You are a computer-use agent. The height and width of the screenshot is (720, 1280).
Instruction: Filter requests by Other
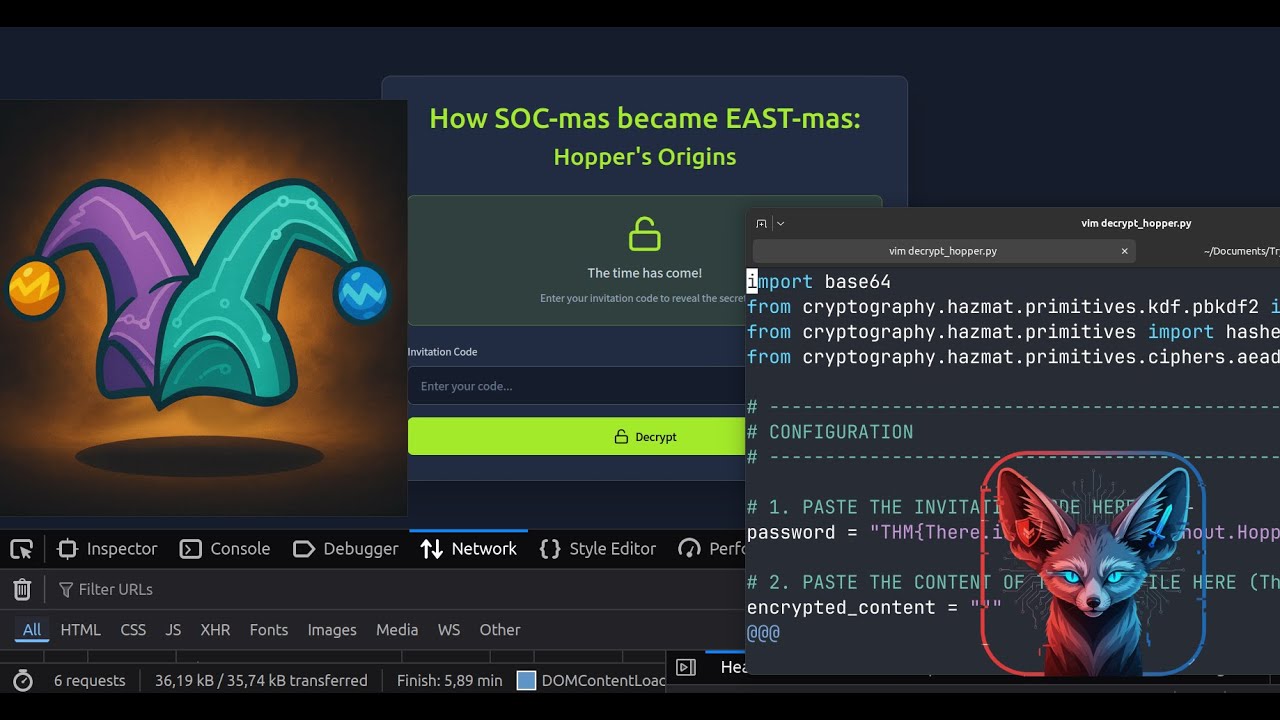point(500,630)
